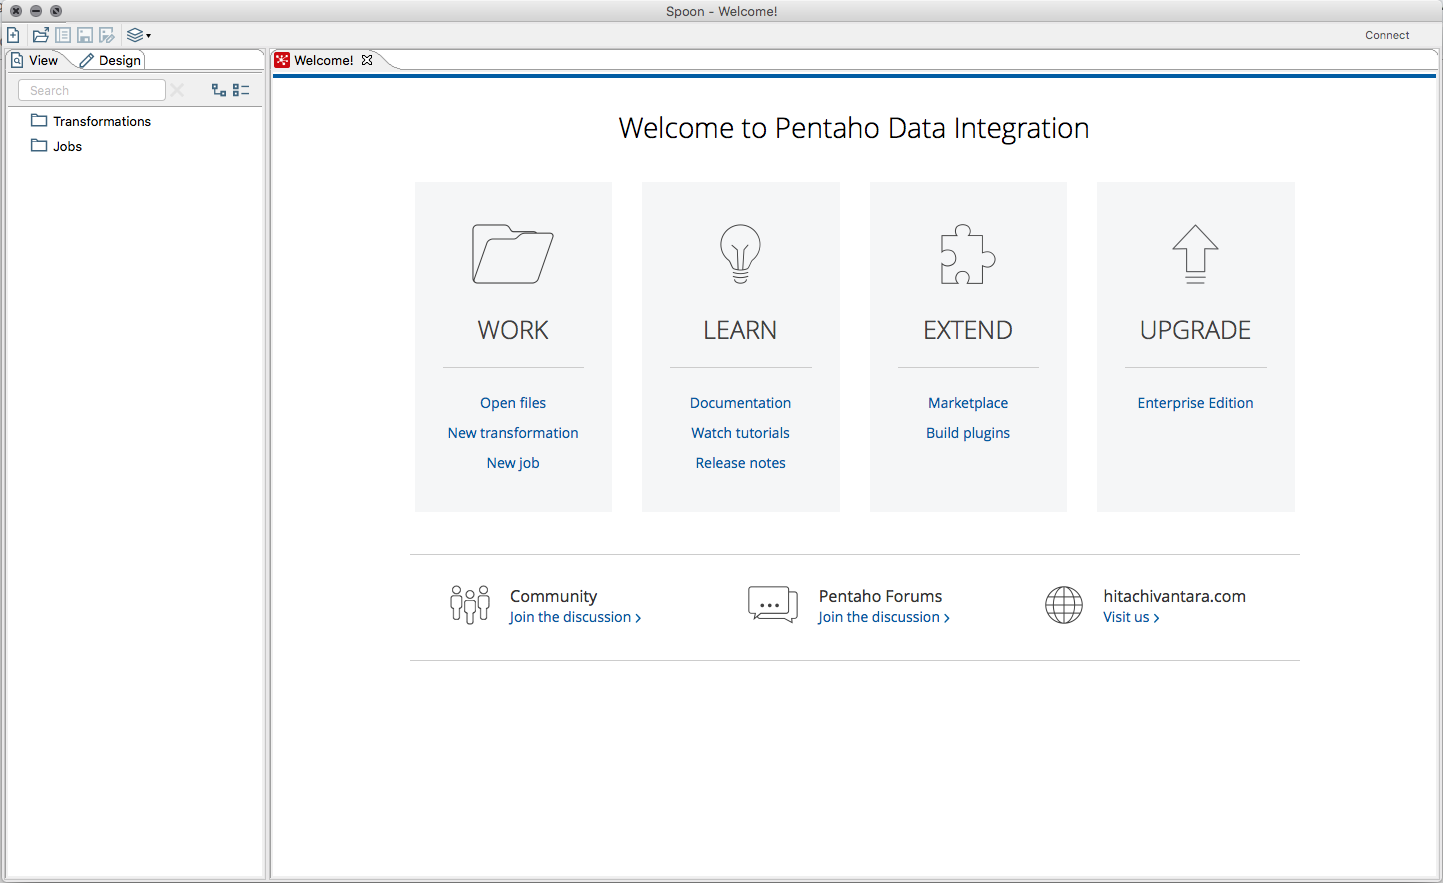
Task: Switch to the Design tab
Action: [110, 60]
